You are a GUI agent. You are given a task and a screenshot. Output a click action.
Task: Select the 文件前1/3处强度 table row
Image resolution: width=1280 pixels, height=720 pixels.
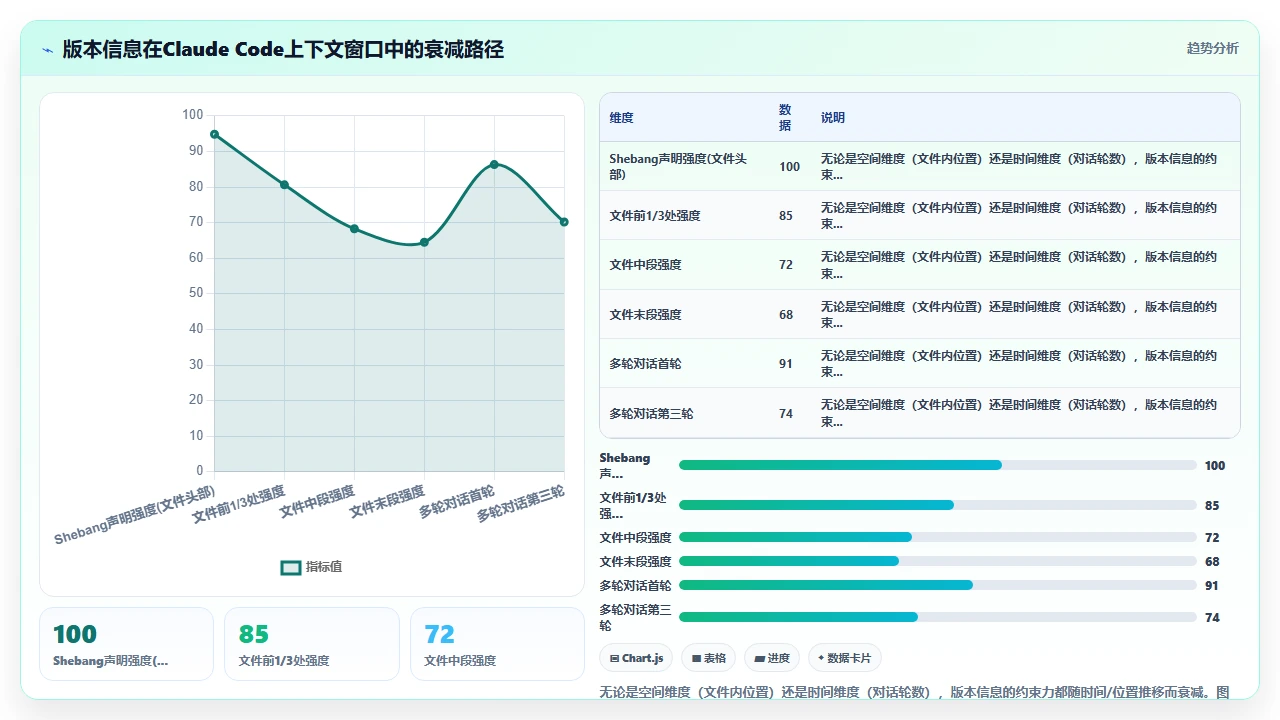920,215
